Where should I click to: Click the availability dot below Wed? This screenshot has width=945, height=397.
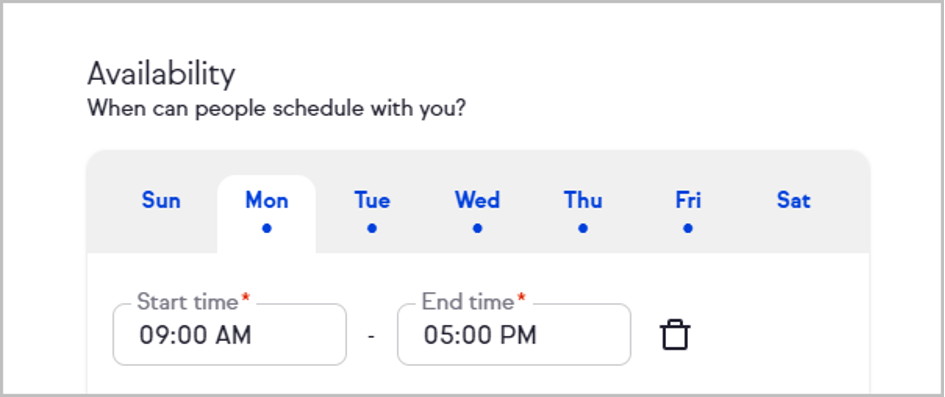point(477,228)
